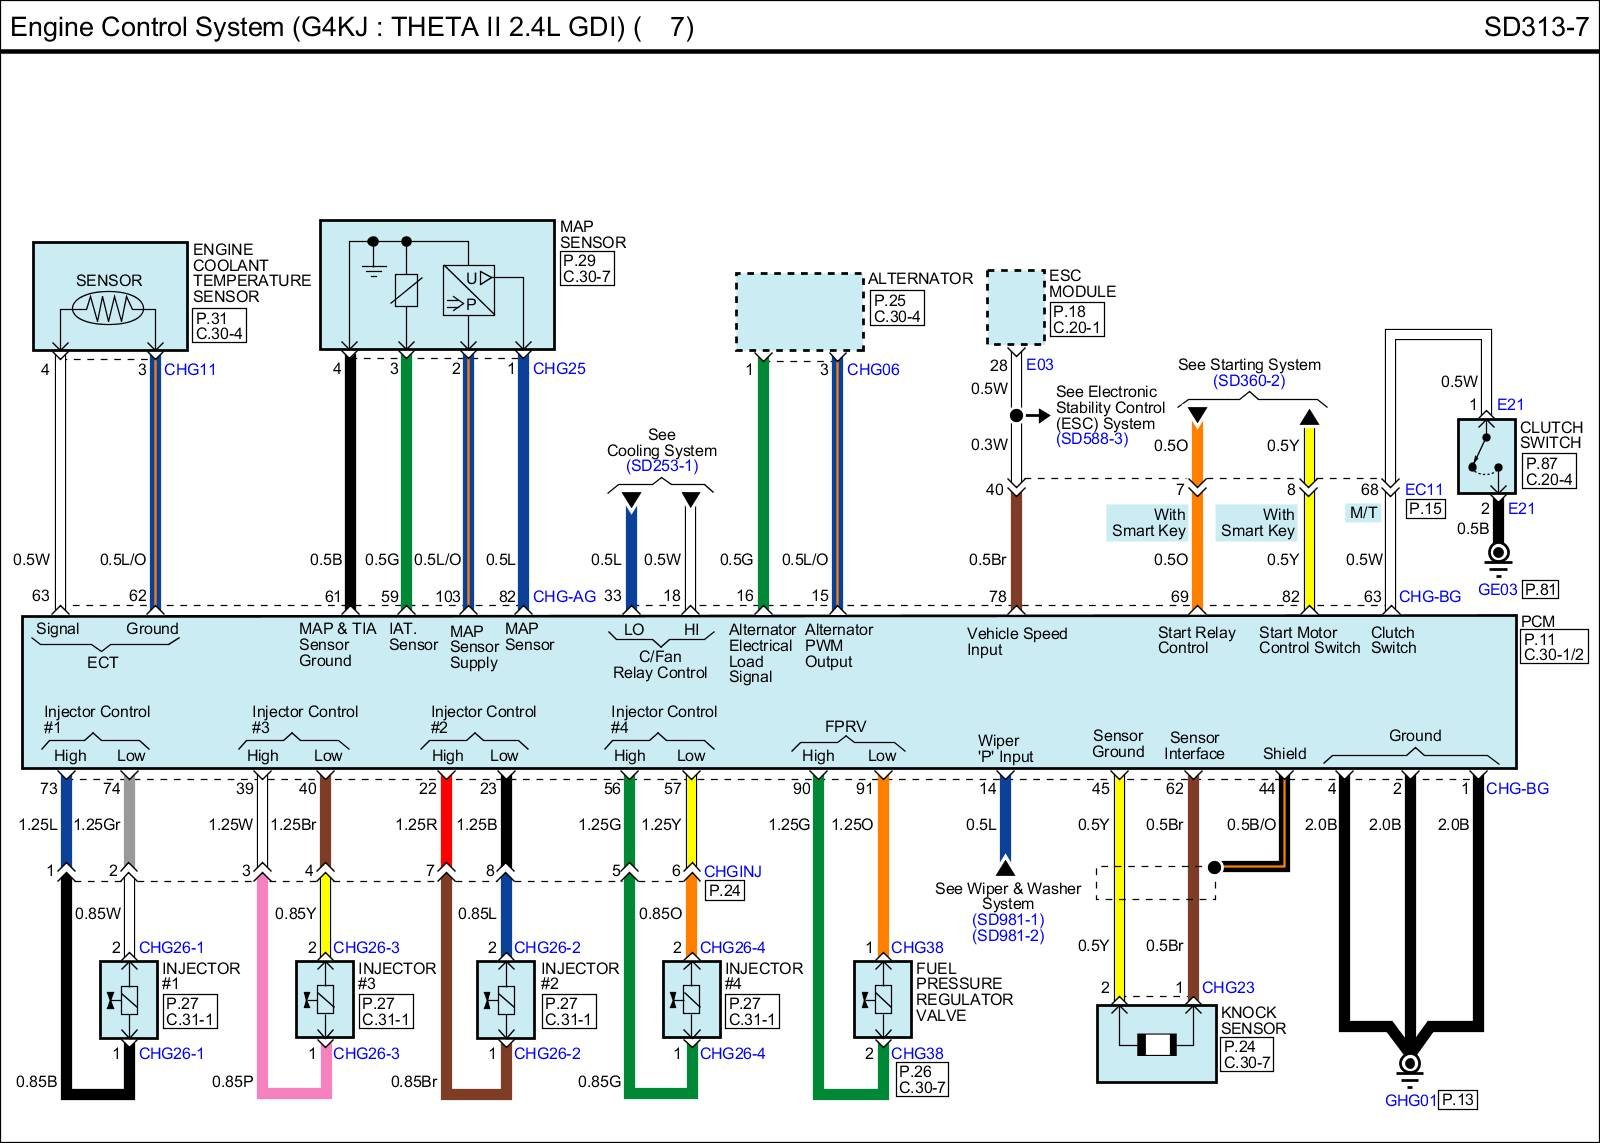
Task: Select the GHG01 ground symbol
Action: pyautogui.click(x=1409, y=1066)
